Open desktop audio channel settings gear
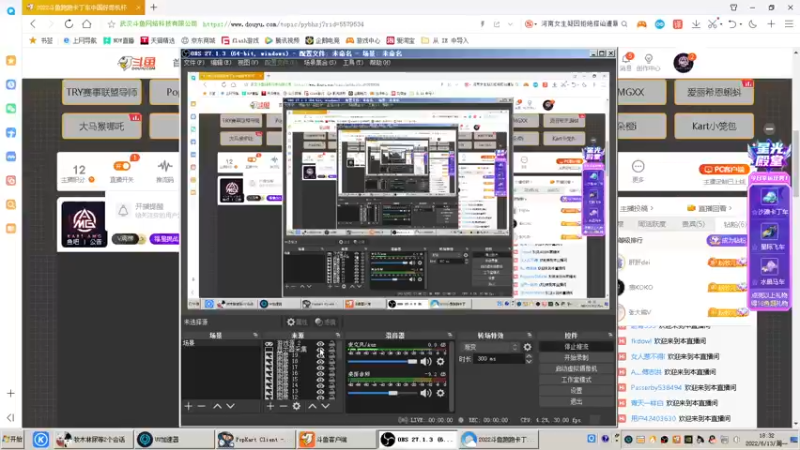This screenshot has height=450, width=800. 440,393
